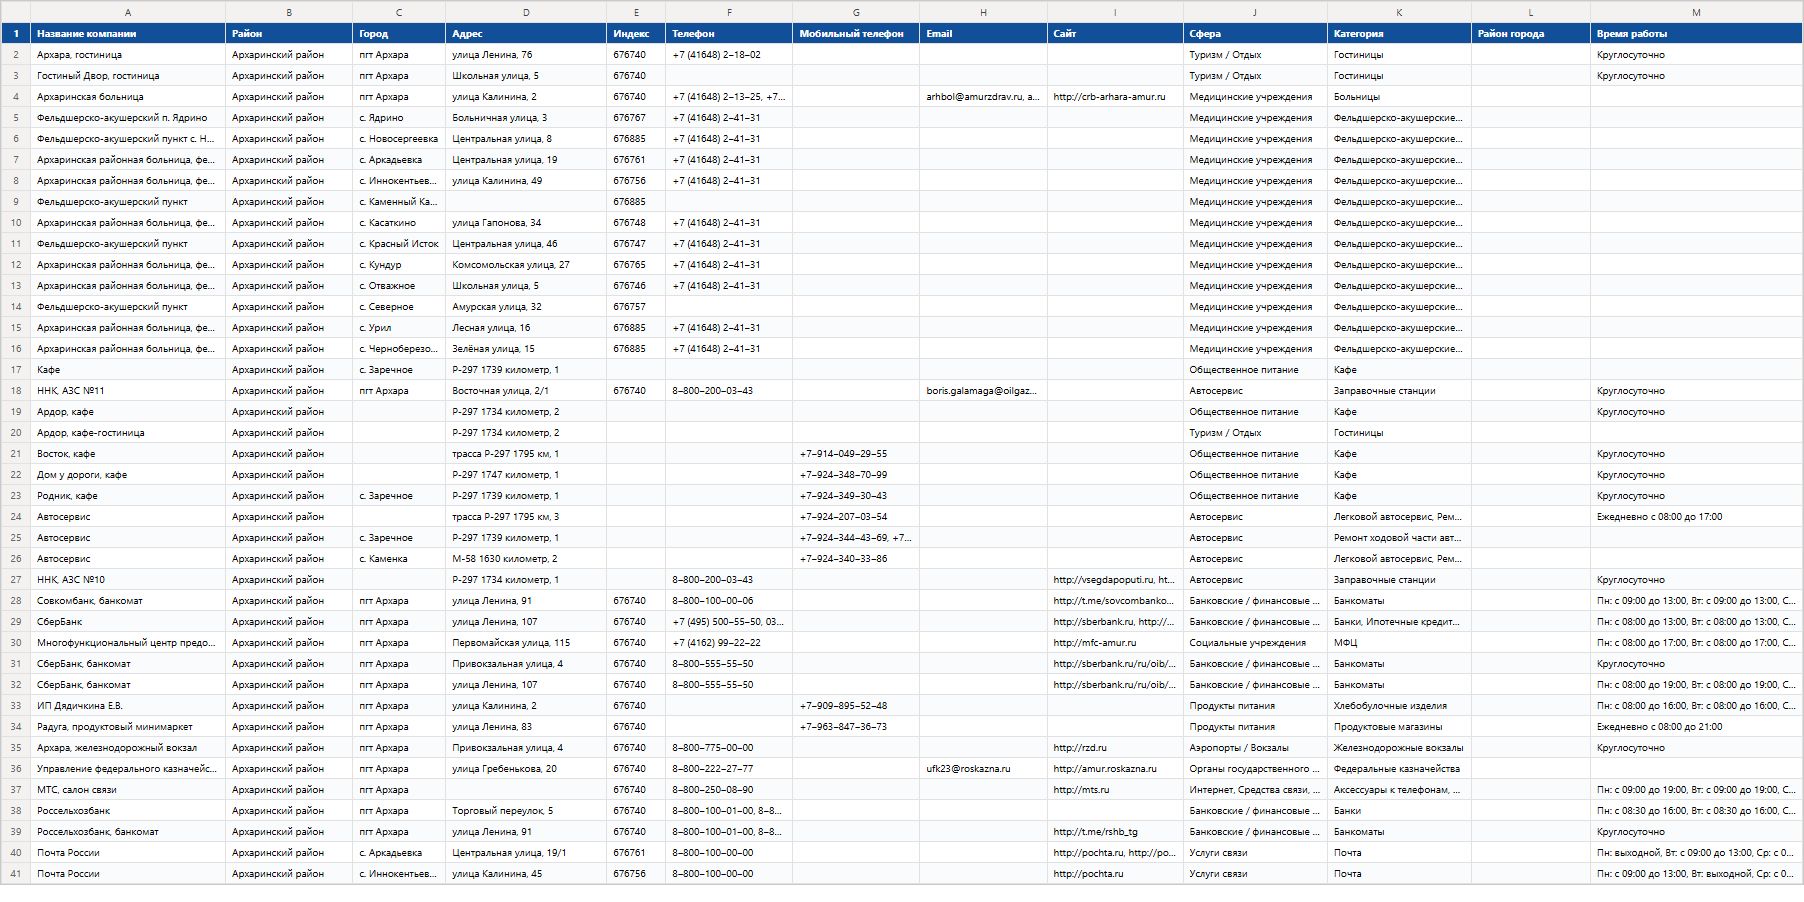Select the 'Радуга, продуктовый минимаркет' cell
The image size is (1804, 902).
pos(128,727)
